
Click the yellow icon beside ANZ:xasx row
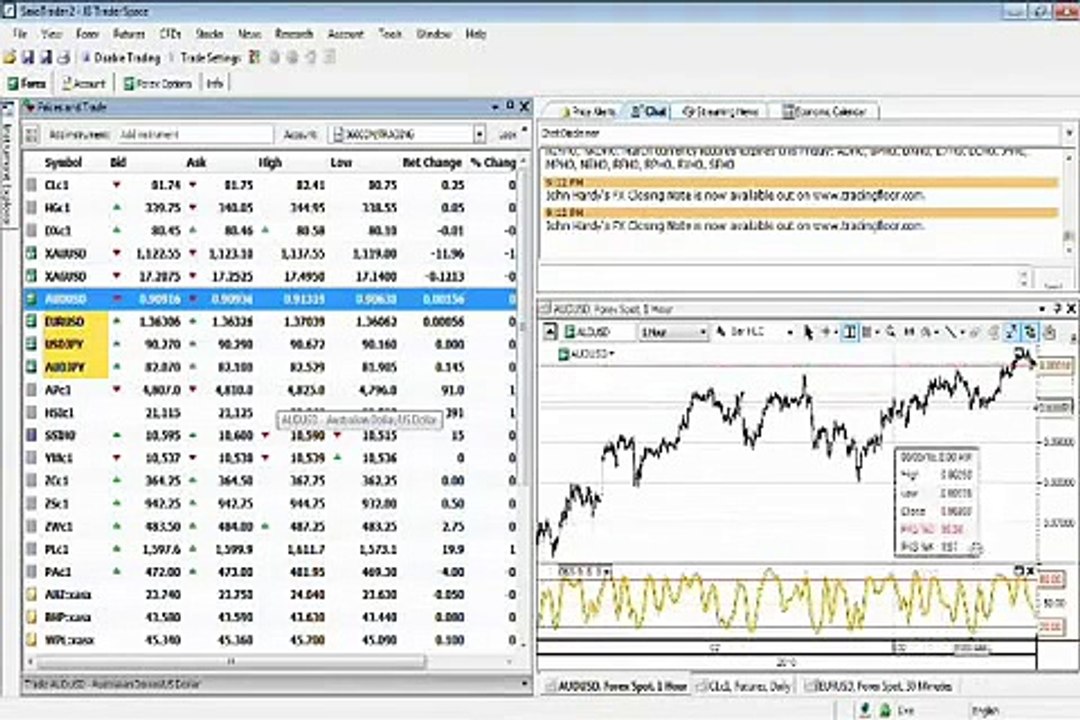(x=31, y=595)
